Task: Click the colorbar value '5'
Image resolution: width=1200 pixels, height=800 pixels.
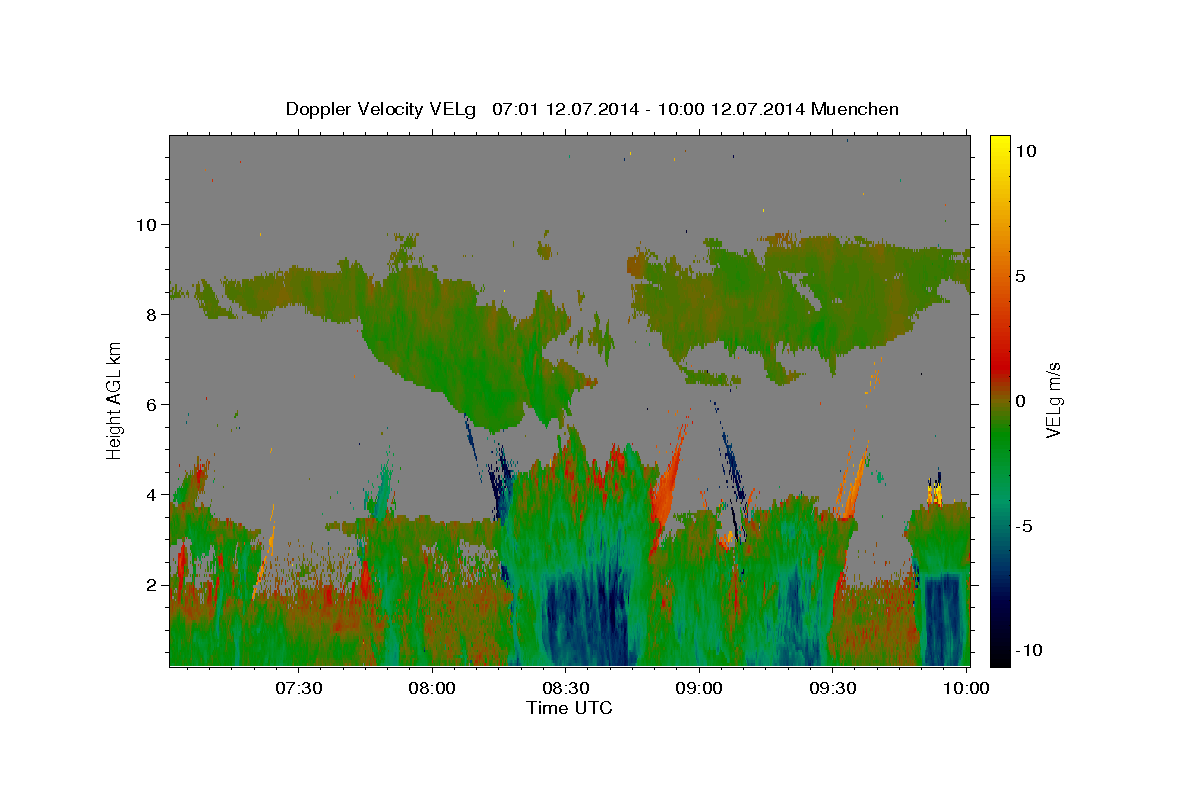Action: (1021, 276)
